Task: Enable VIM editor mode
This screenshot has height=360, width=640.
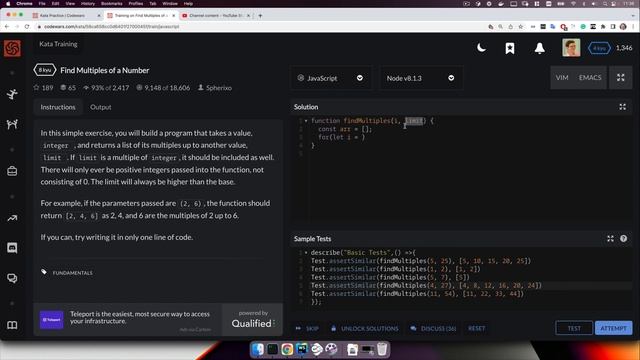Action: click(x=562, y=78)
